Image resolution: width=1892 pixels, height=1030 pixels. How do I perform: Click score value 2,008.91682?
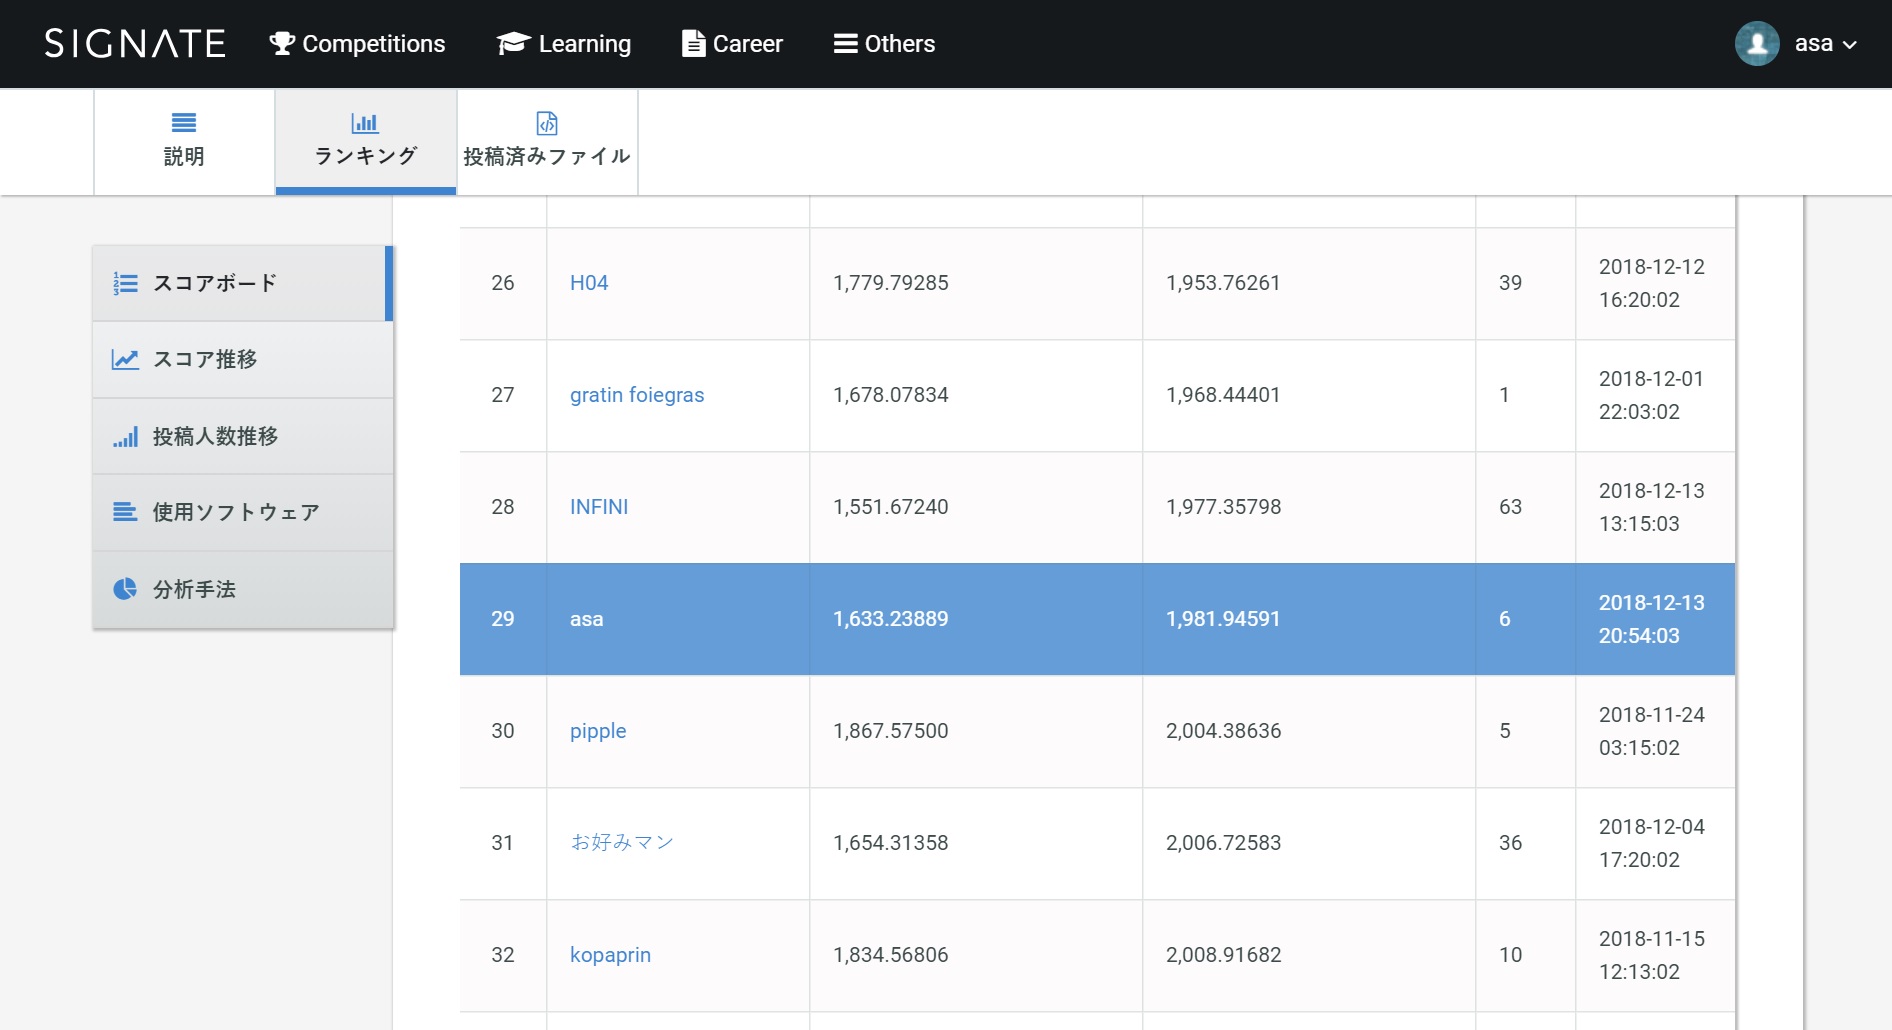pyautogui.click(x=1224, y=955)
